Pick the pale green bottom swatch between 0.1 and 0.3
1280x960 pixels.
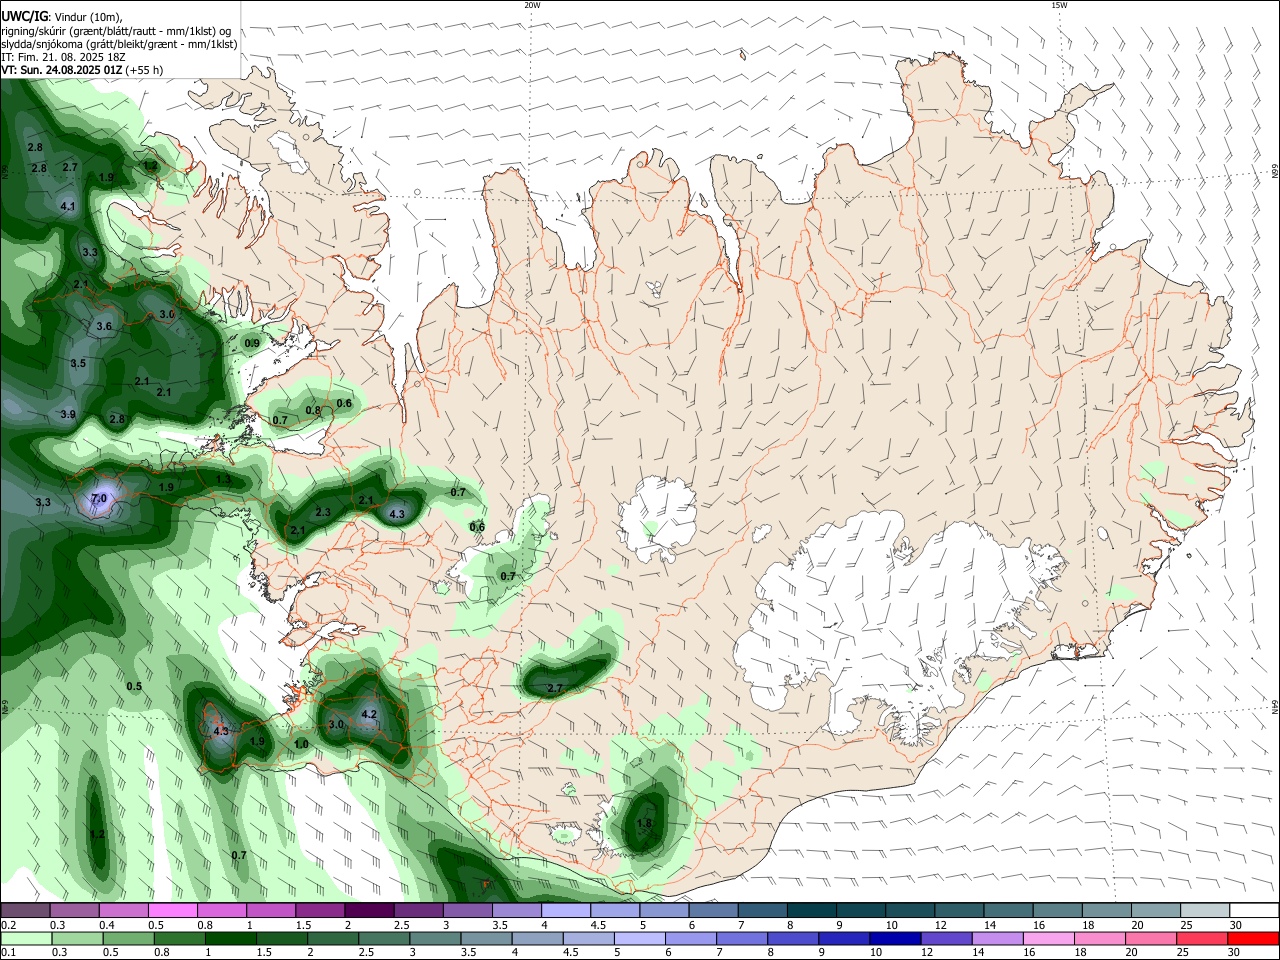click(27, 938)
